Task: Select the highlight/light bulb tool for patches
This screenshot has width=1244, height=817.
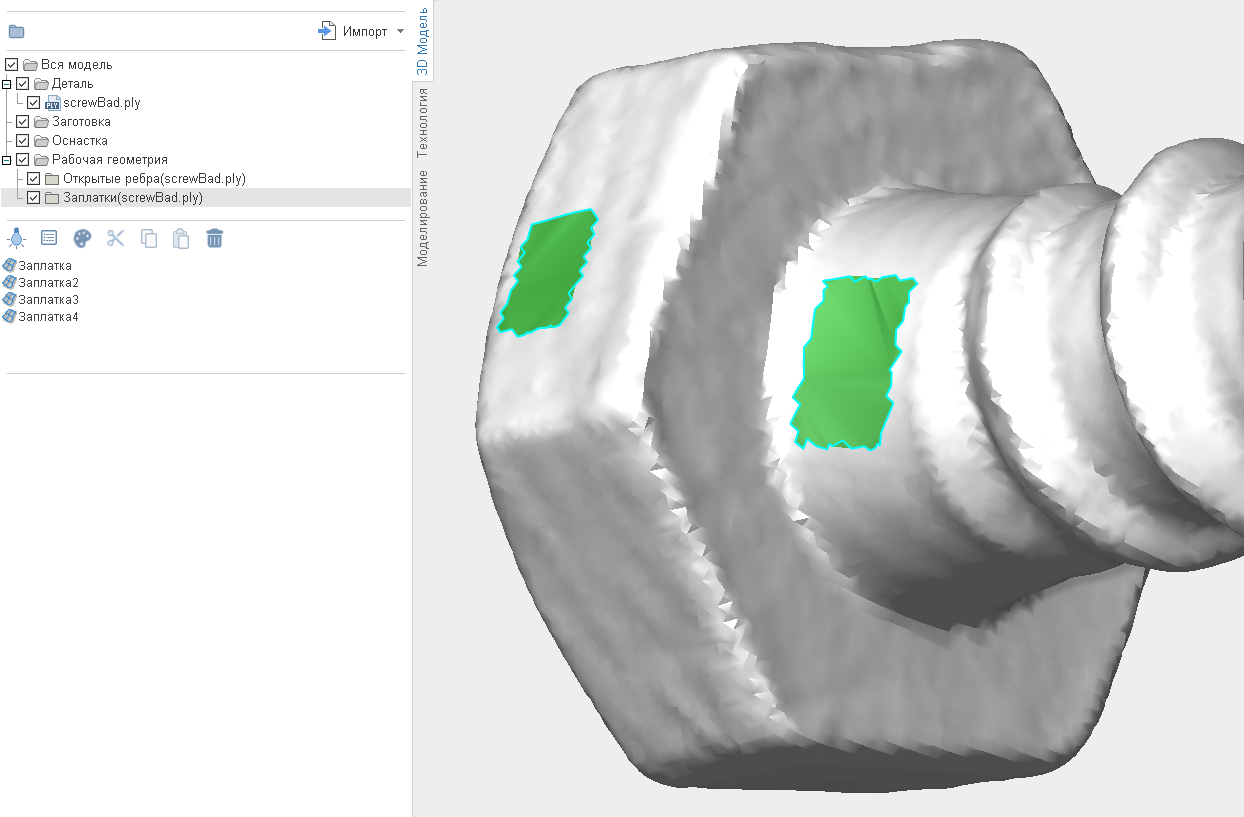Action: [16, 238]
